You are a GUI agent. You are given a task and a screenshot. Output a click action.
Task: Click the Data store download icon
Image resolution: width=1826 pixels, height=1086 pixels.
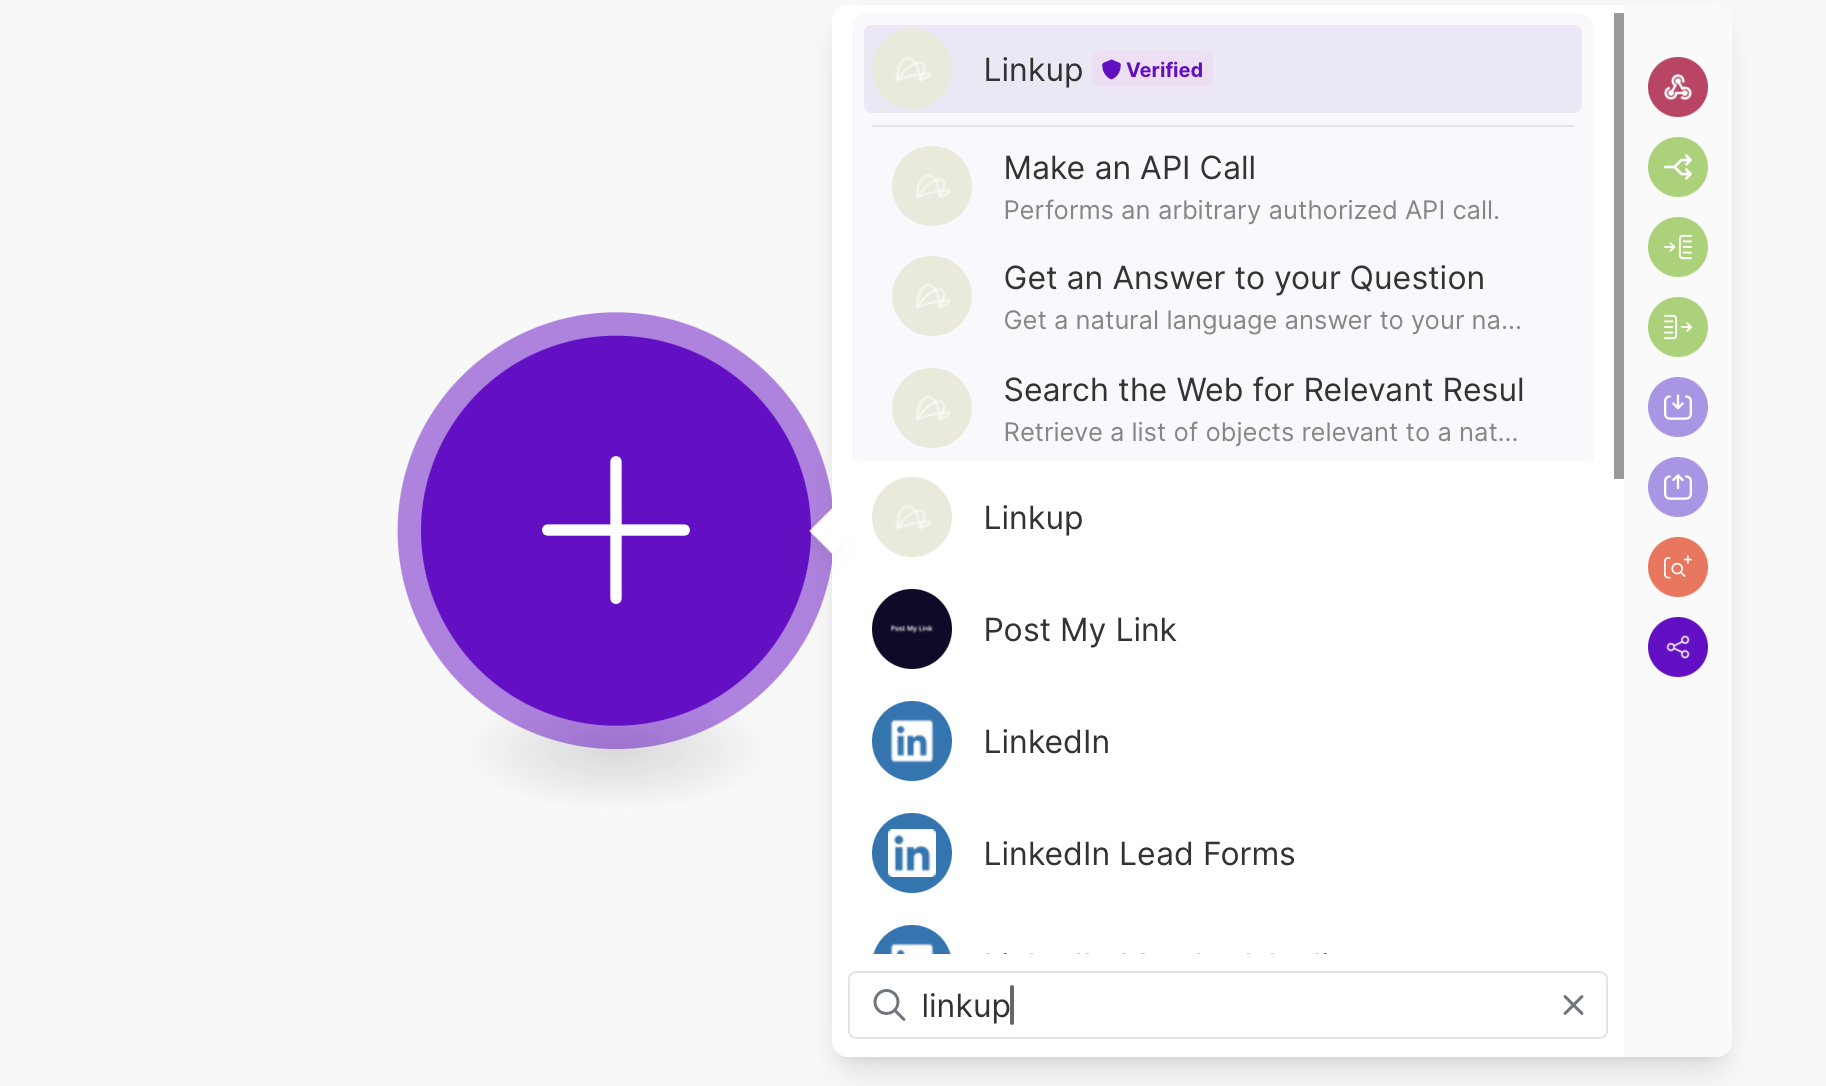[1677, 407]
